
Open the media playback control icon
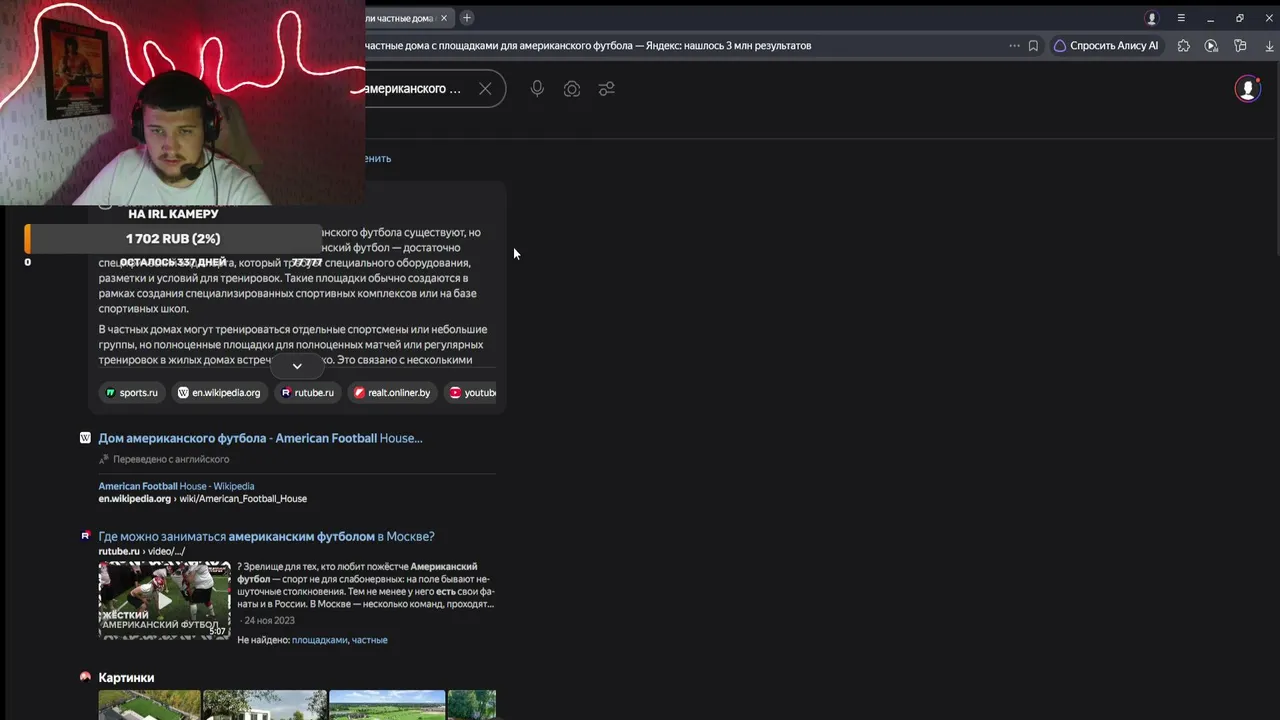[1211, 46]
